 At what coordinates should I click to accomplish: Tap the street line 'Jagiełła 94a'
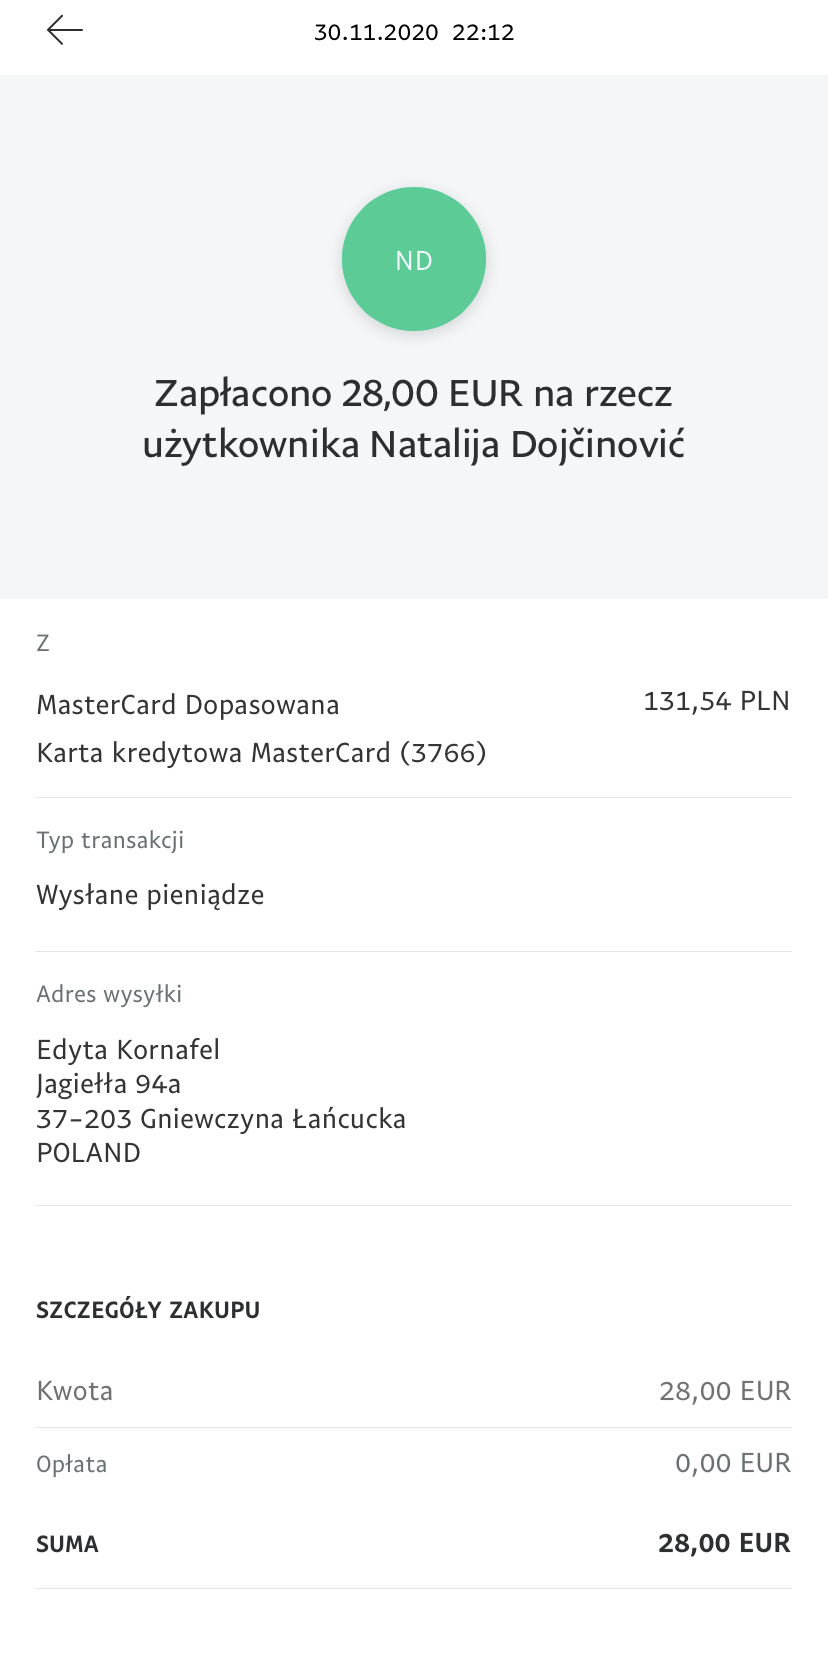pyautogui.click(x=109, y=1084)
